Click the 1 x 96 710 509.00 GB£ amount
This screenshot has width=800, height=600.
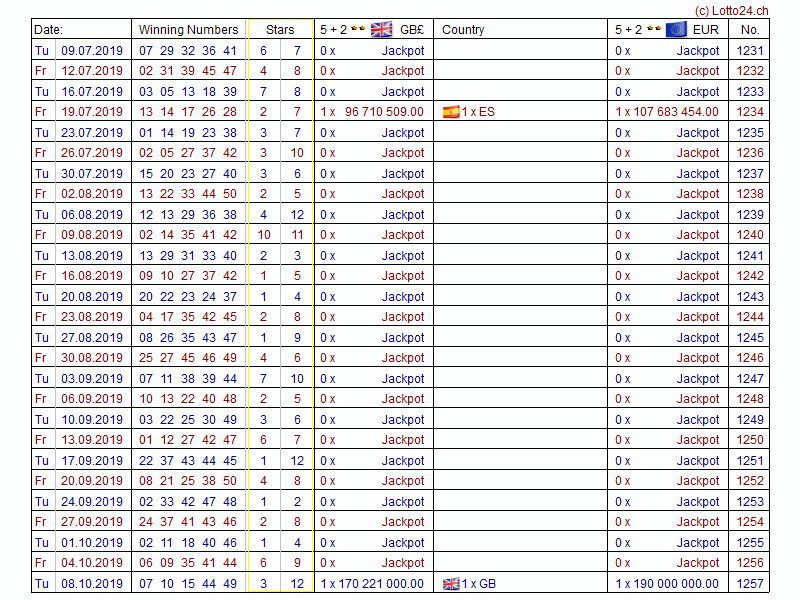click(372, 112)
